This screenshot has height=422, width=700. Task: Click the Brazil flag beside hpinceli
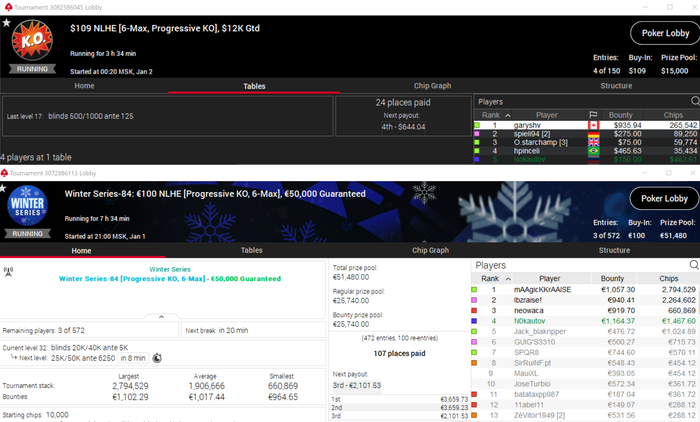pyautogui.click(x=593, y=151)
